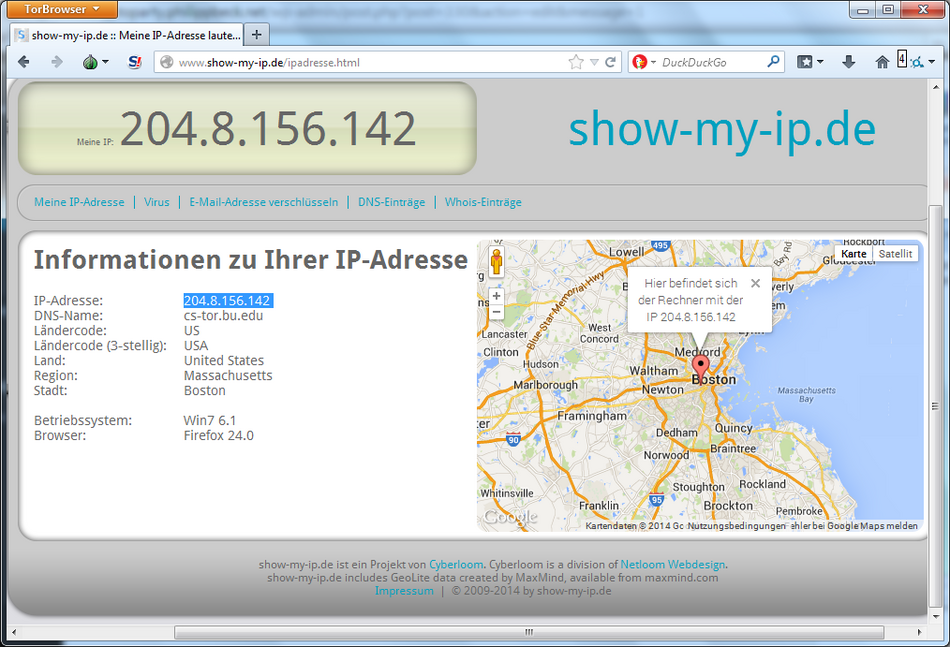Go back with the back arrow

(x=24, y=62)
